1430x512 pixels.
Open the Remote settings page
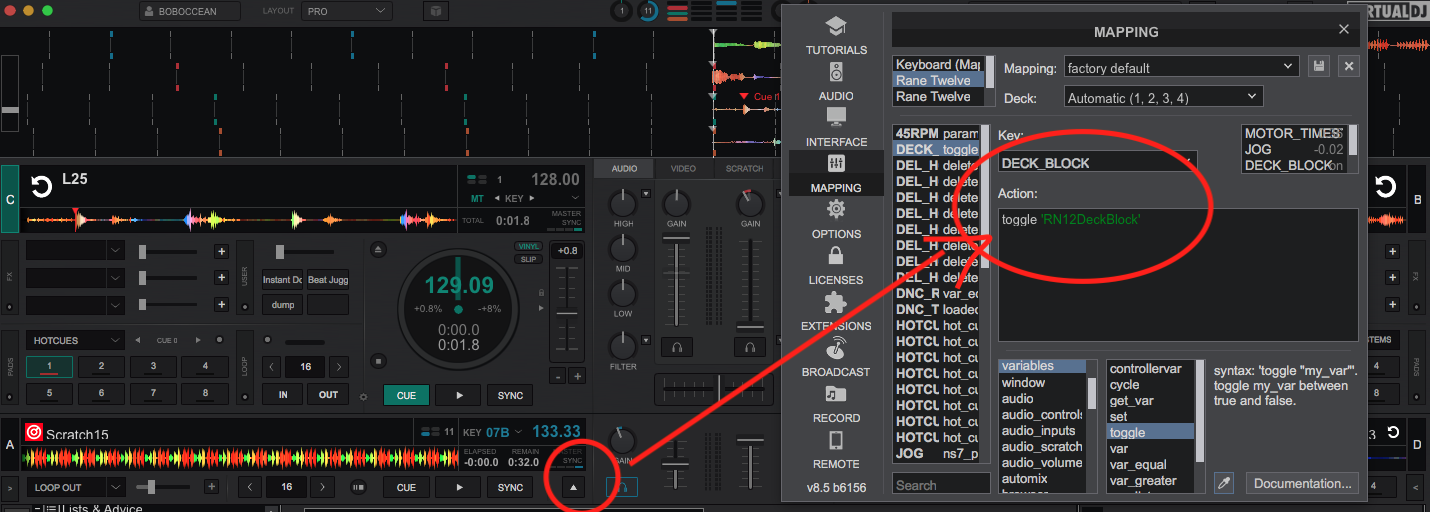pos(836,449)
